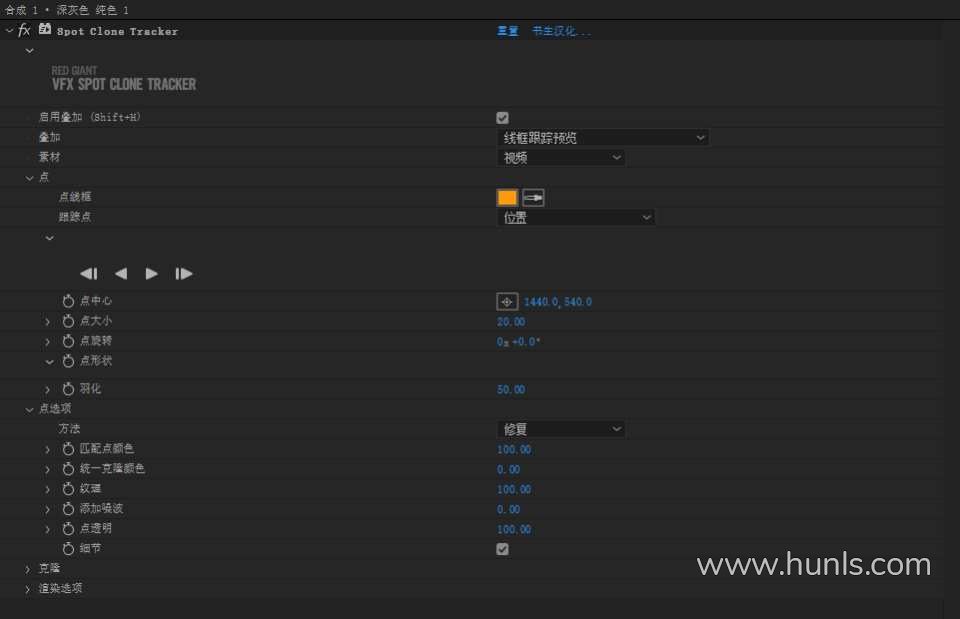Edit the 添加噪波 value 0.00
The width and height of the screenshot is (960, 619).
pos(508,509)
